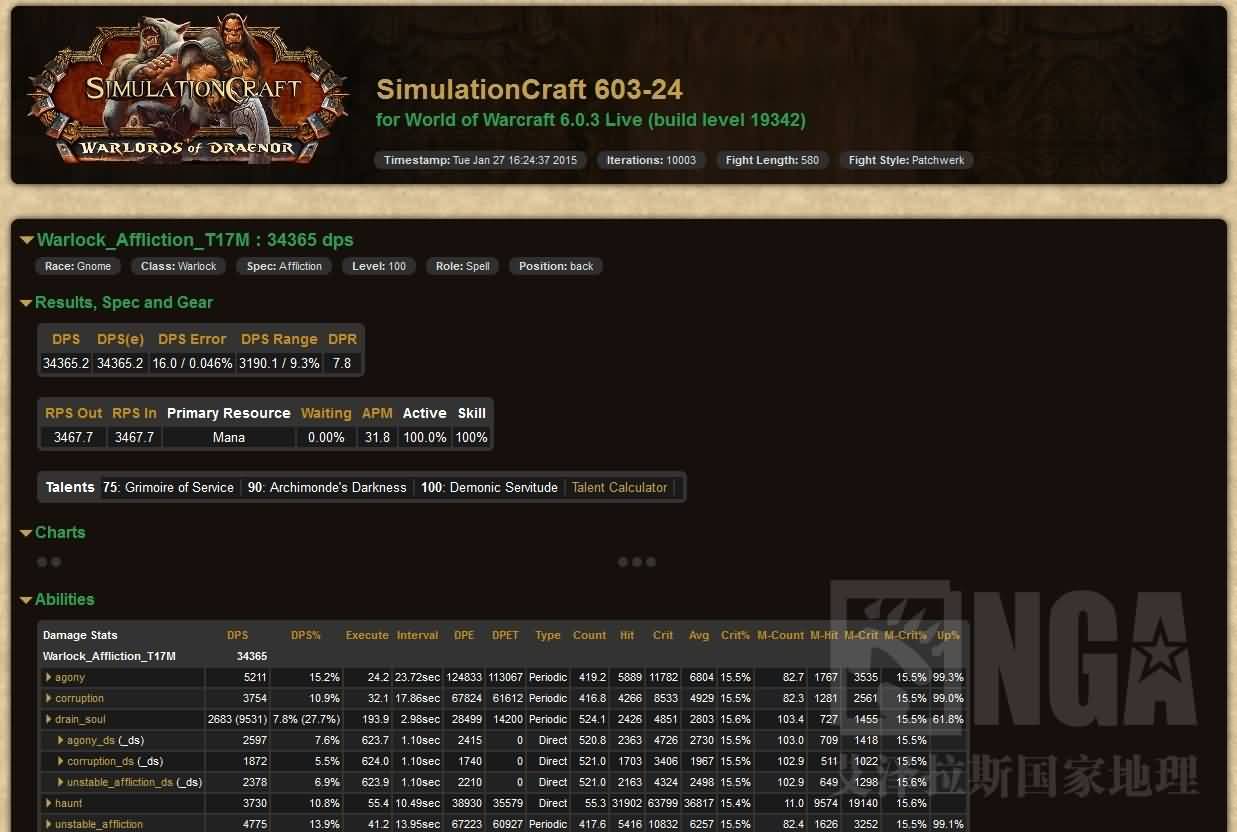The width and height of the screenshot is (1237, 832).
Task: Click the SimulationCraft 603-24 title
Action: [x=529, y=89]
